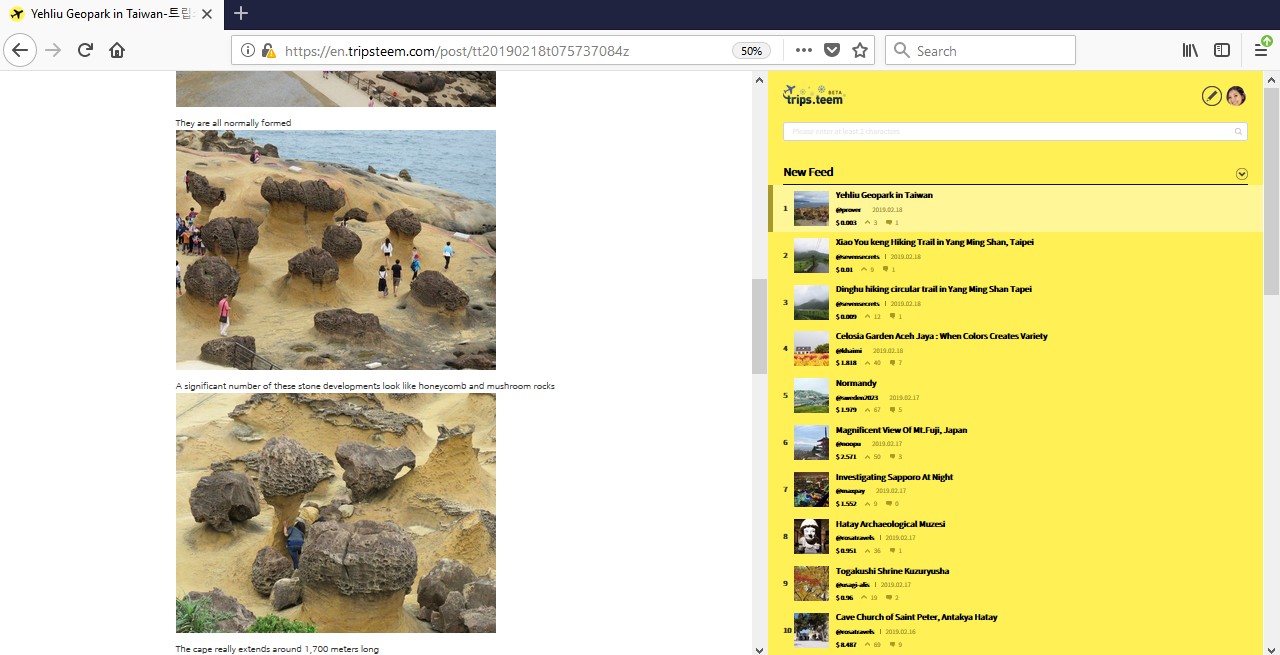
Task: Click thumbnail of the Normandy post
Action: (x=811, y=395)
